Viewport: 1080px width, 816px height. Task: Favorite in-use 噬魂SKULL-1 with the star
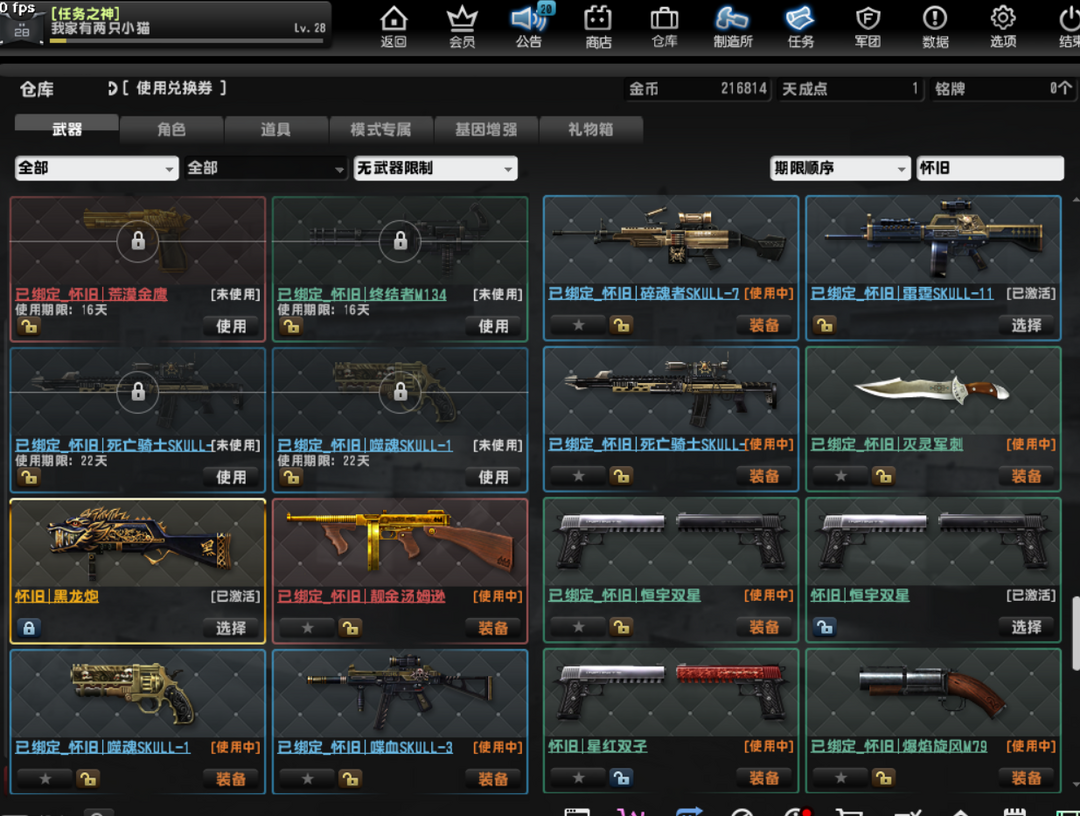pos(45,778)
